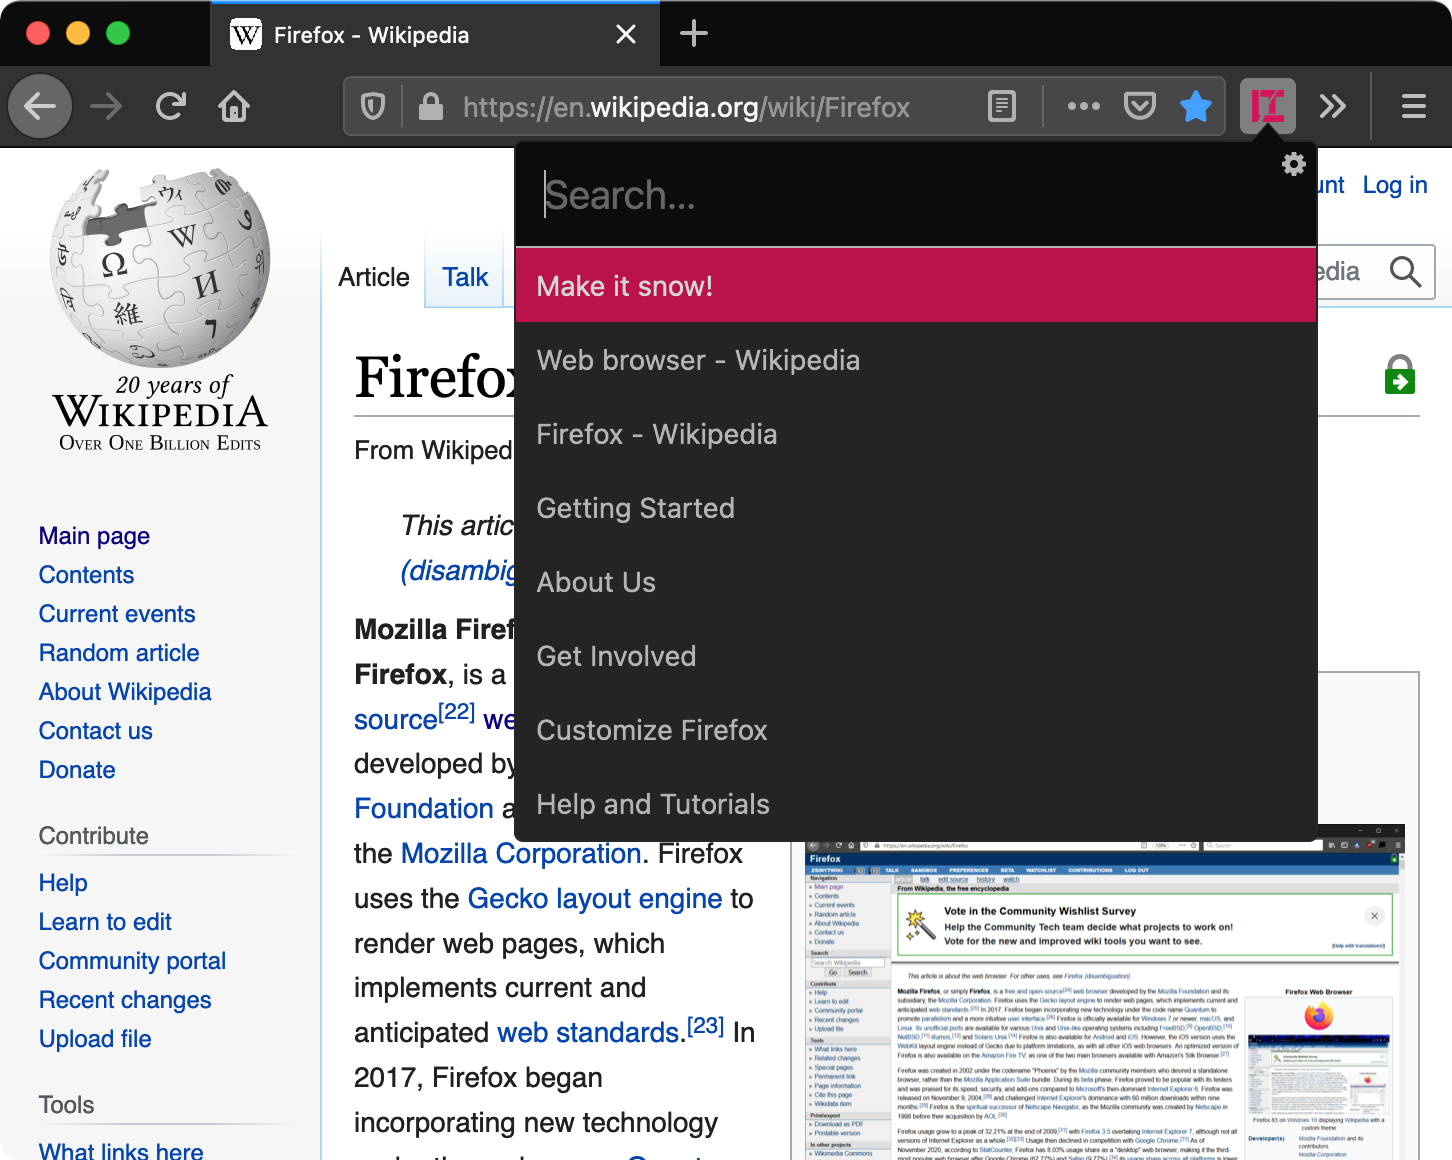Switch to the Talk tab

pos(465,277)
